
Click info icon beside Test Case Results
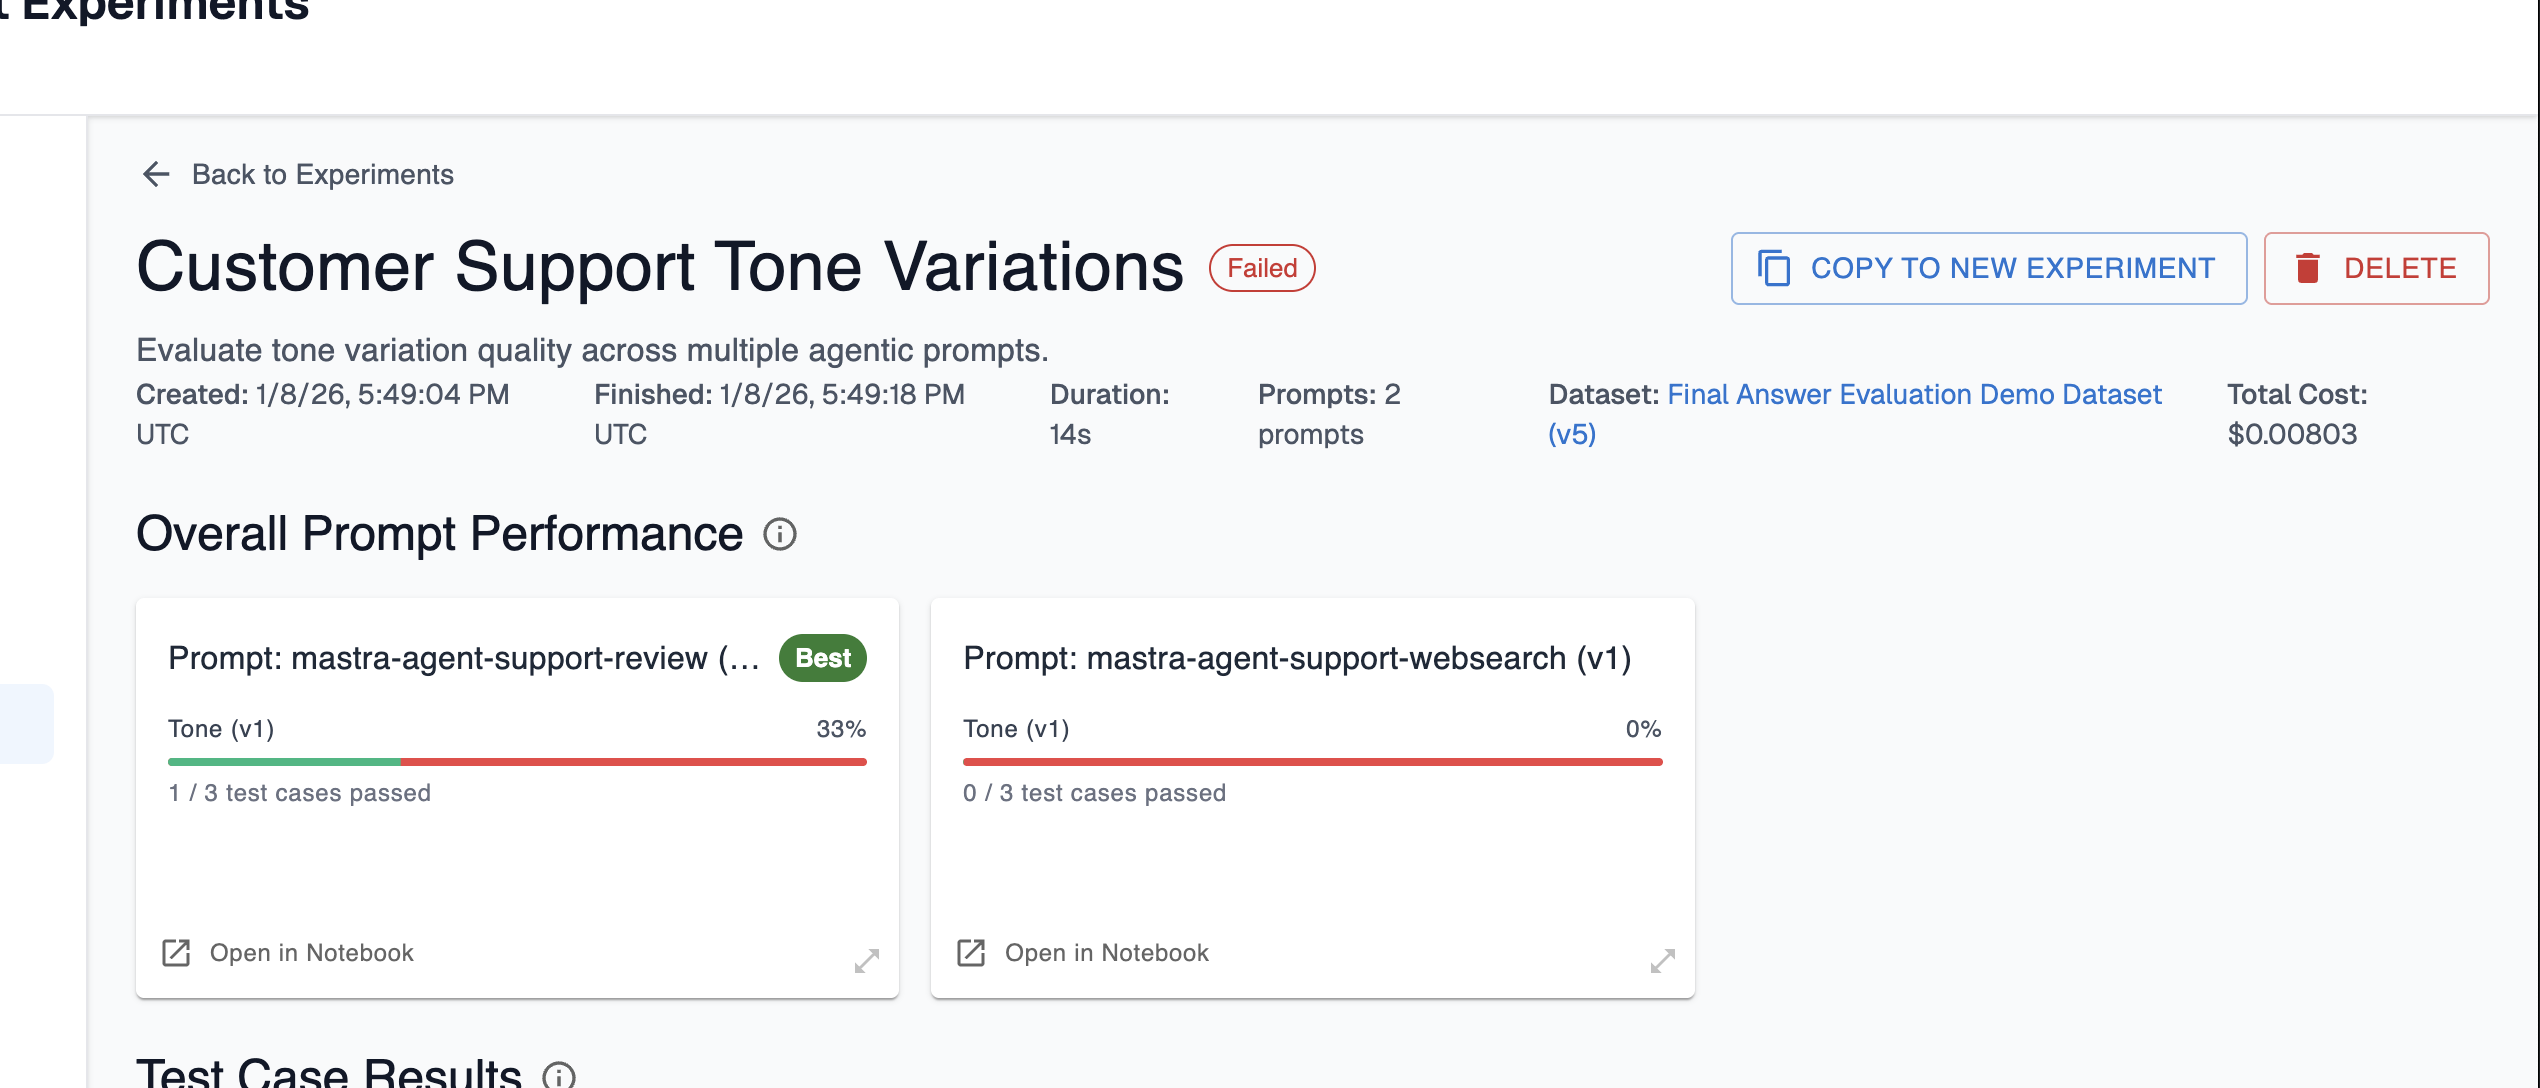click(558, 1075)
